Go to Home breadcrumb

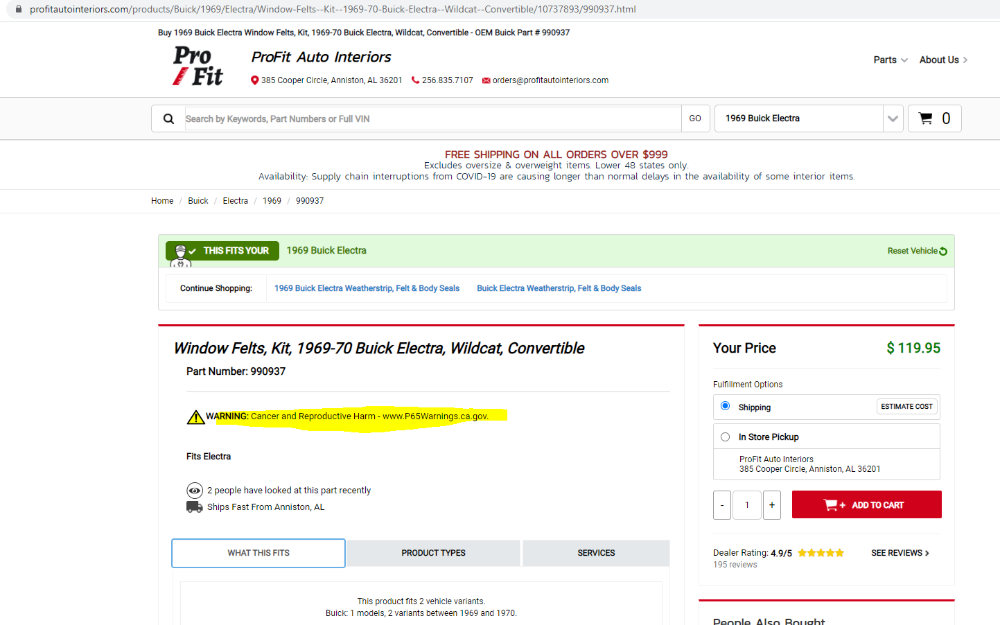point(162,201)
